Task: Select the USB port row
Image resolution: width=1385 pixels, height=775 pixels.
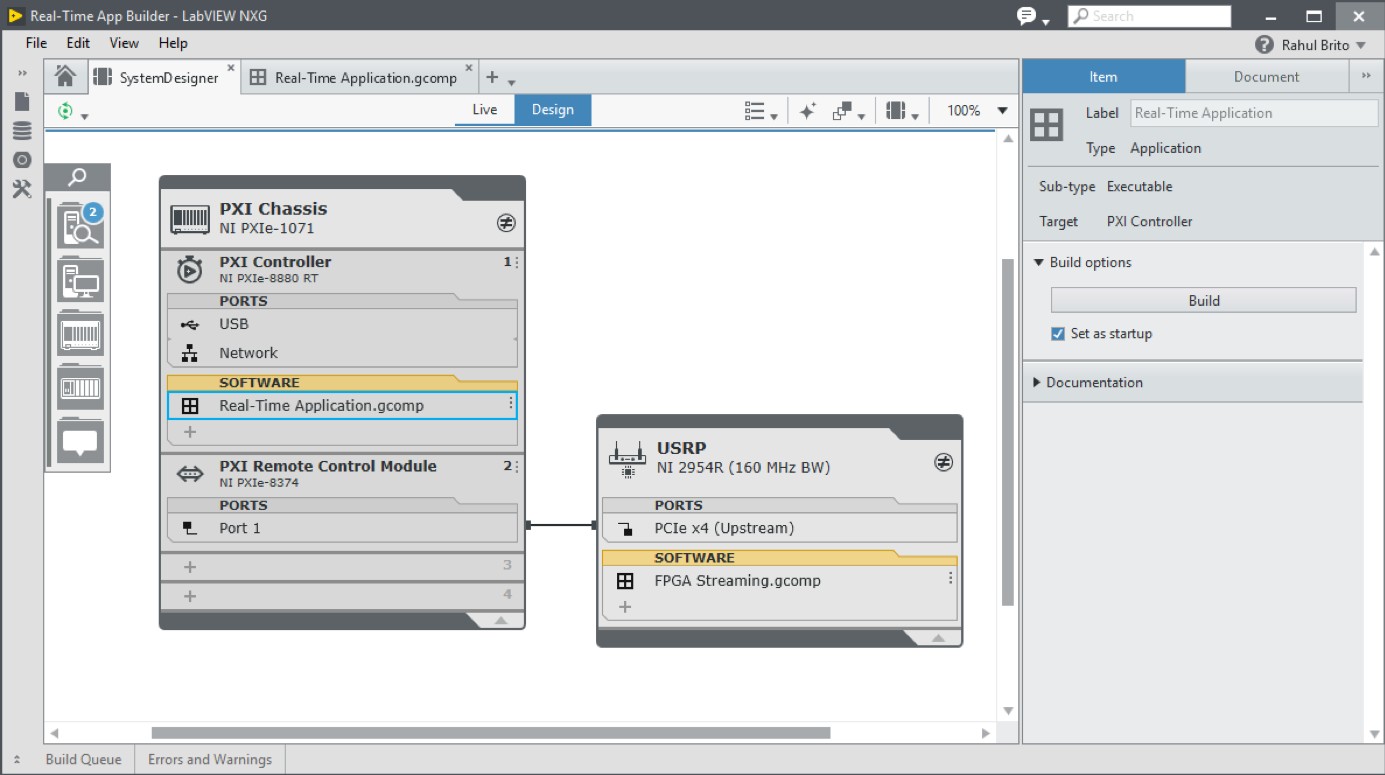Action: tap(342, 324)
